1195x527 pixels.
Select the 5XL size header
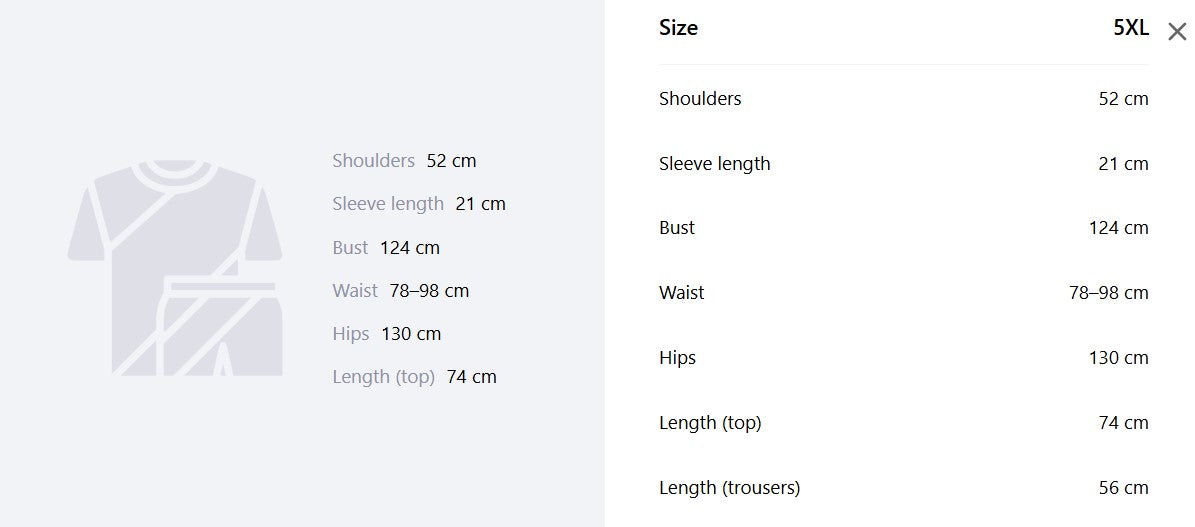(x=1131, y=28)
